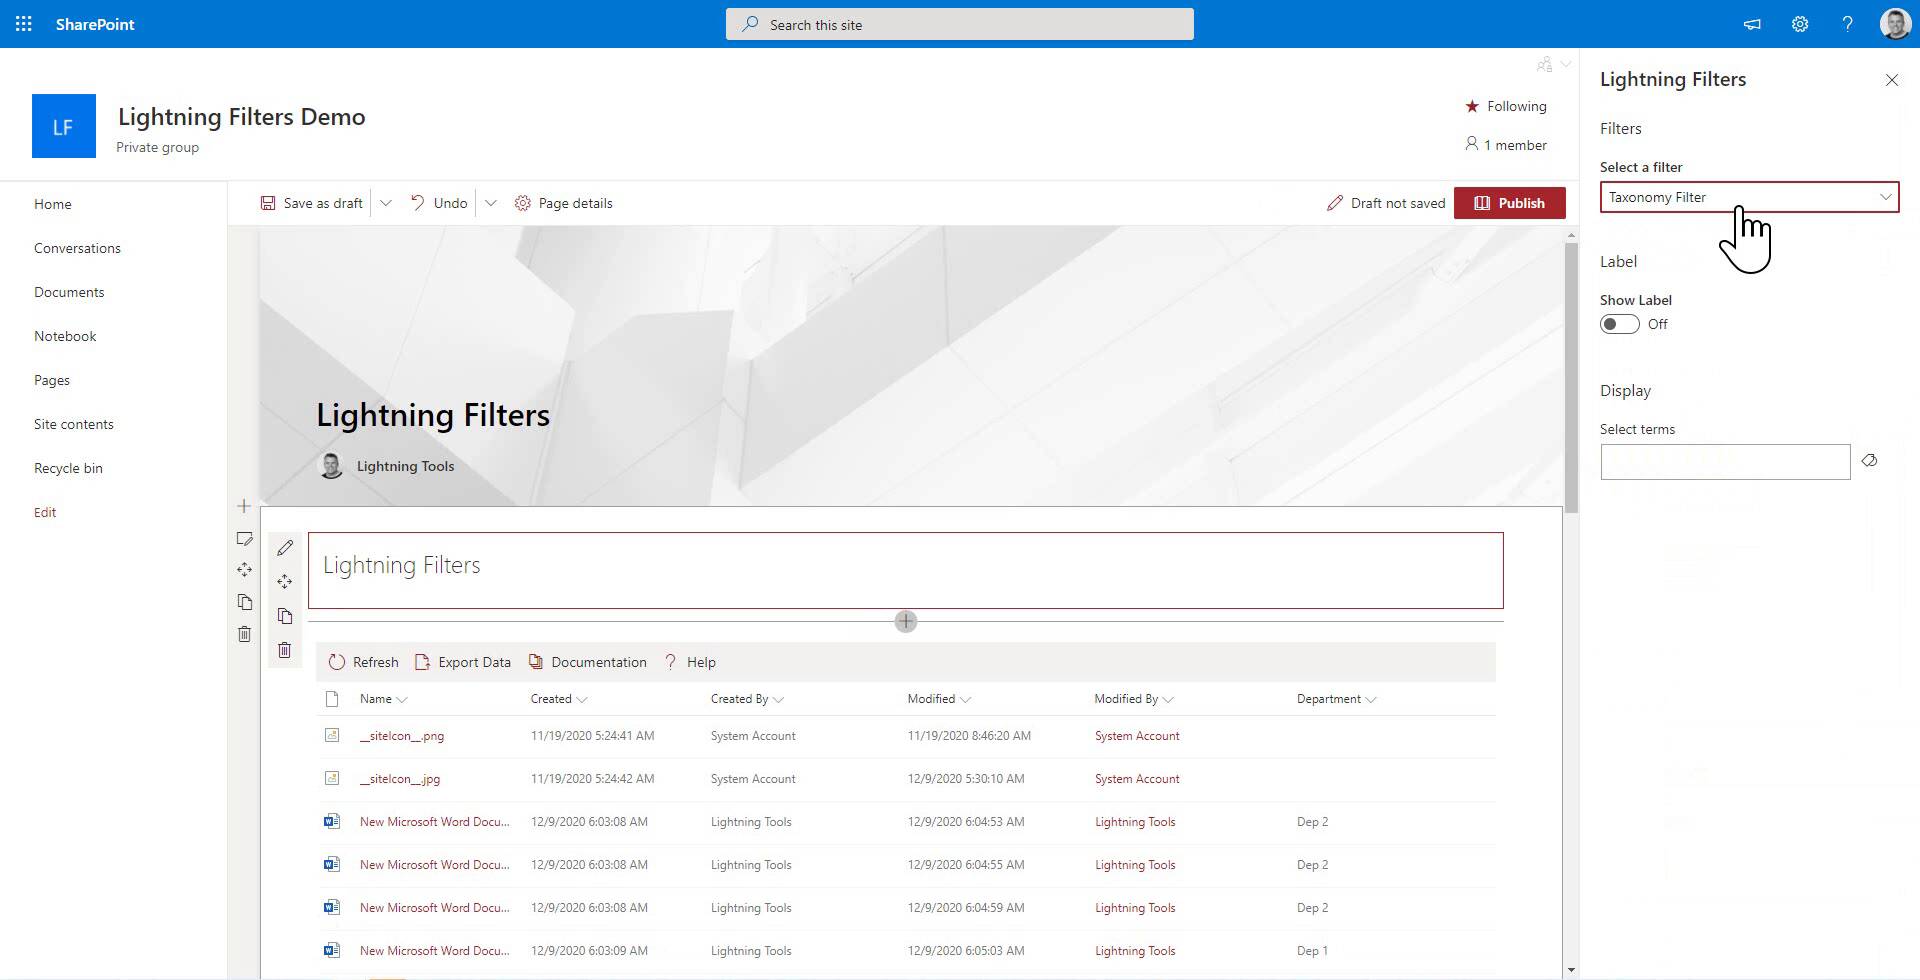
Task: Open Pages in site navigation
Action: pyautogui.click(x=52, y=380)
